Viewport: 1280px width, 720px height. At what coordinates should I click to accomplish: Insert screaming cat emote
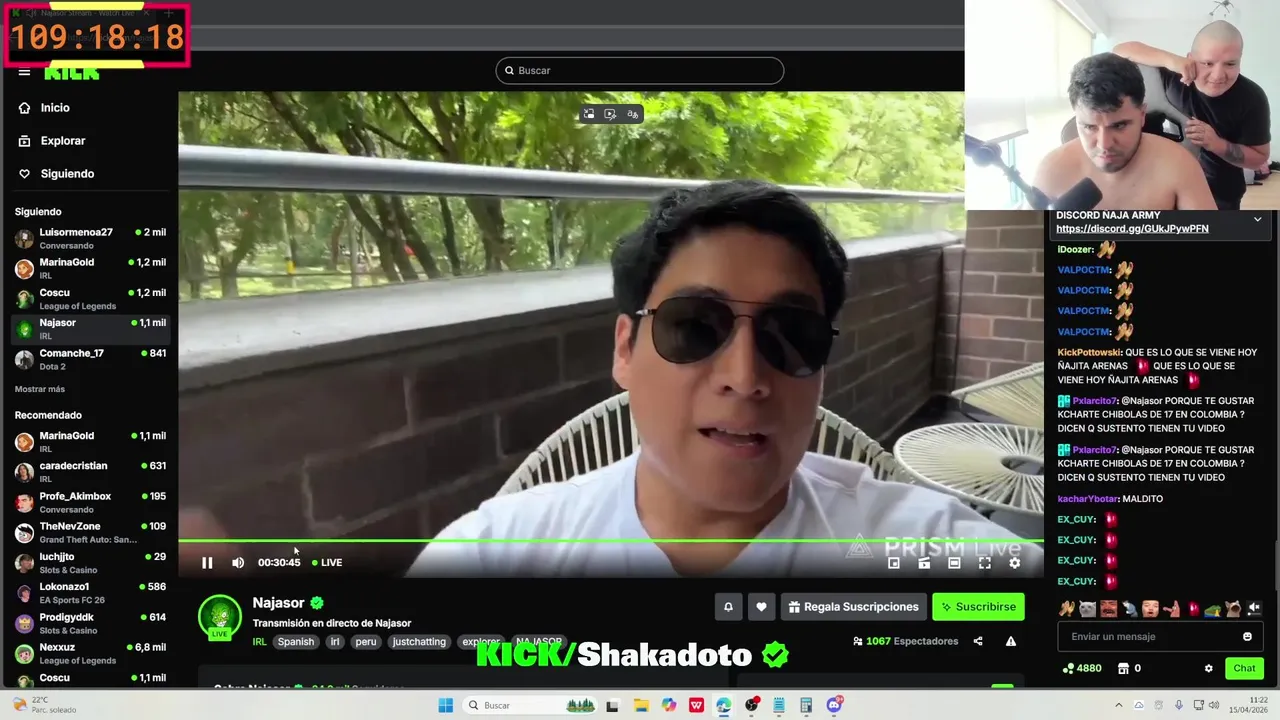(x=1233, y=609)
